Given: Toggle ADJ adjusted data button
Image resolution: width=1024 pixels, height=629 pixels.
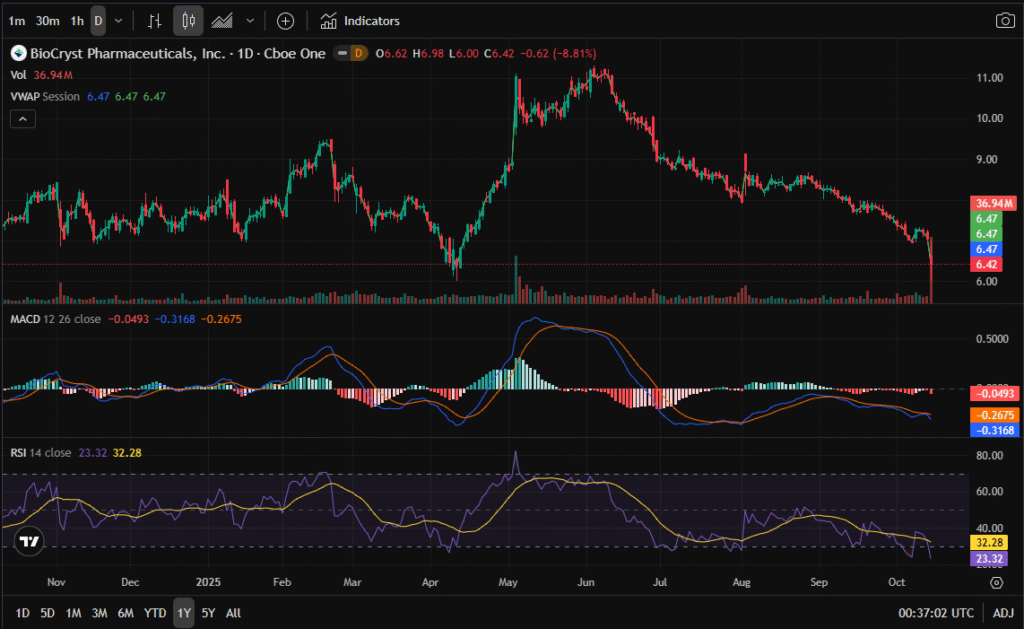Looking at the screenshot, I should [1002, 612].
